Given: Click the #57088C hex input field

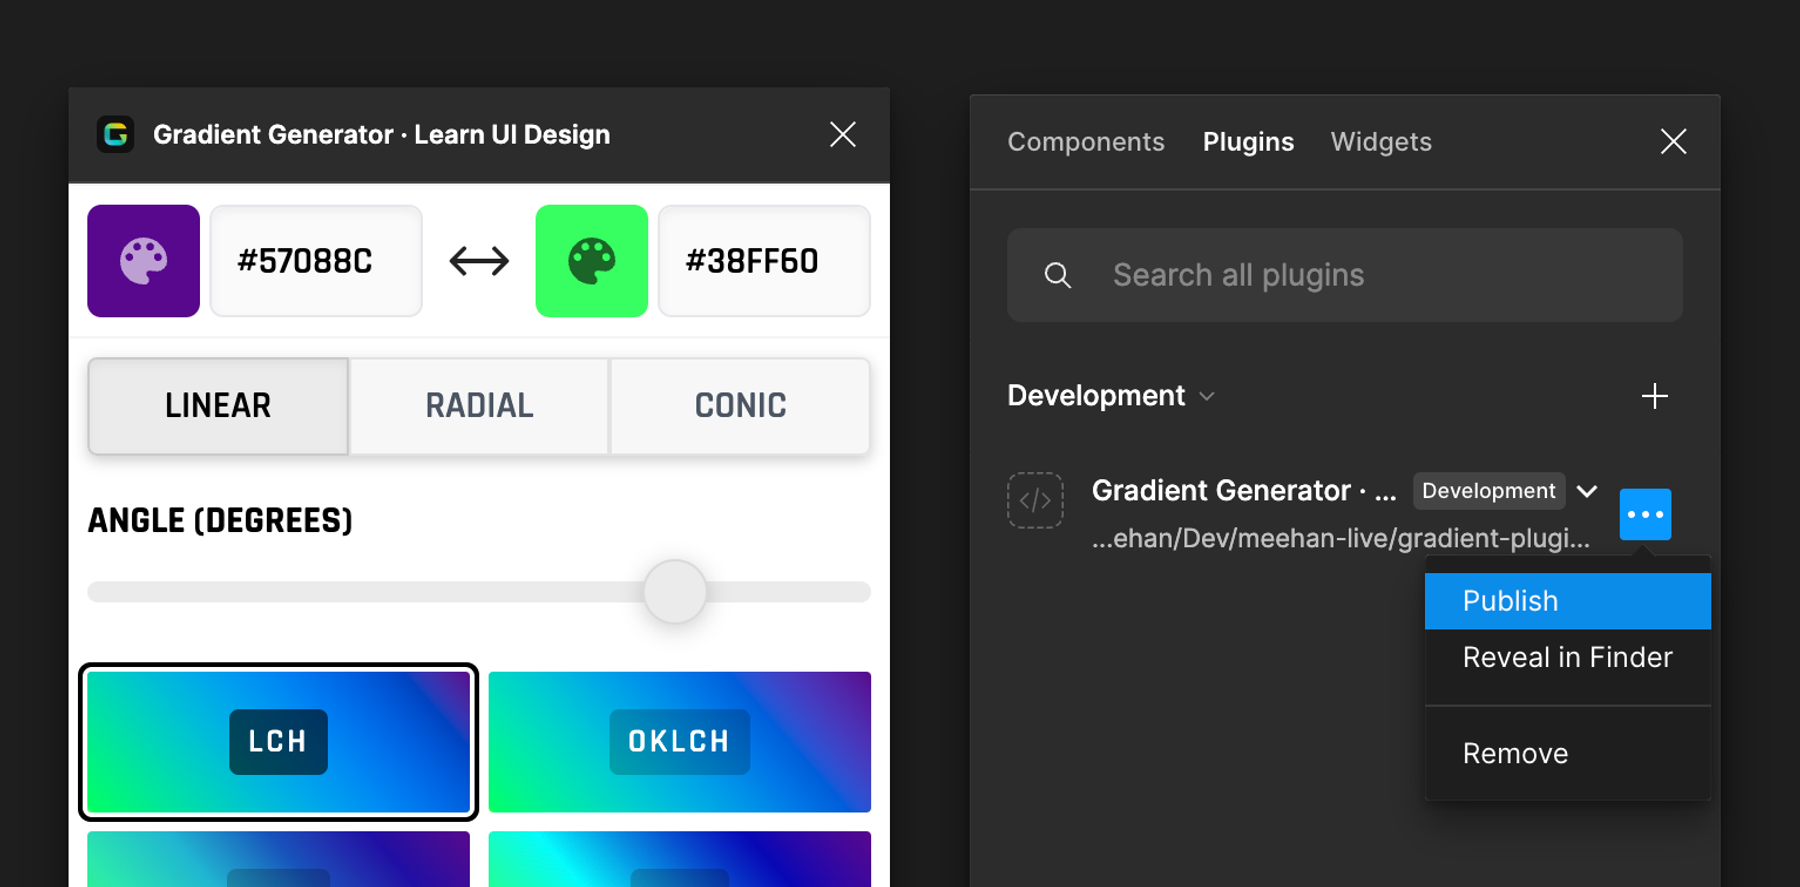Looking at the screenshot, I should tap(316, 261).
